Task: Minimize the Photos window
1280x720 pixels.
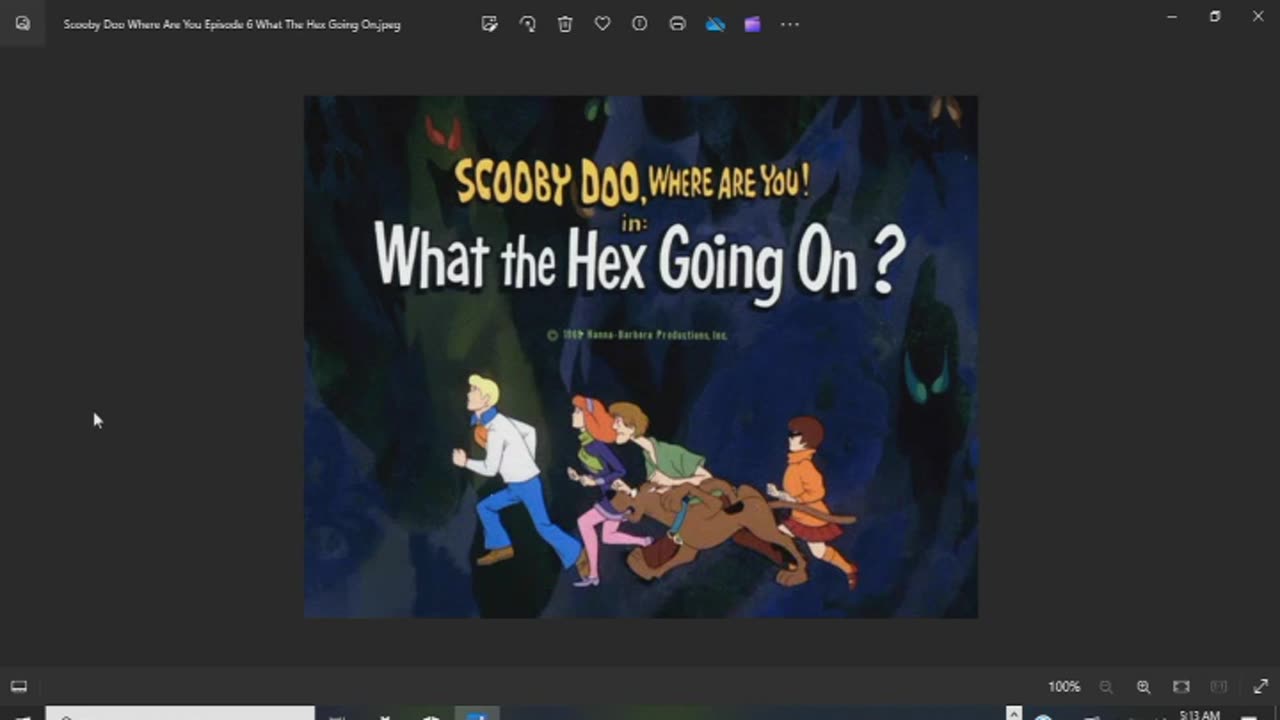Action: [x=1171, y=17]
